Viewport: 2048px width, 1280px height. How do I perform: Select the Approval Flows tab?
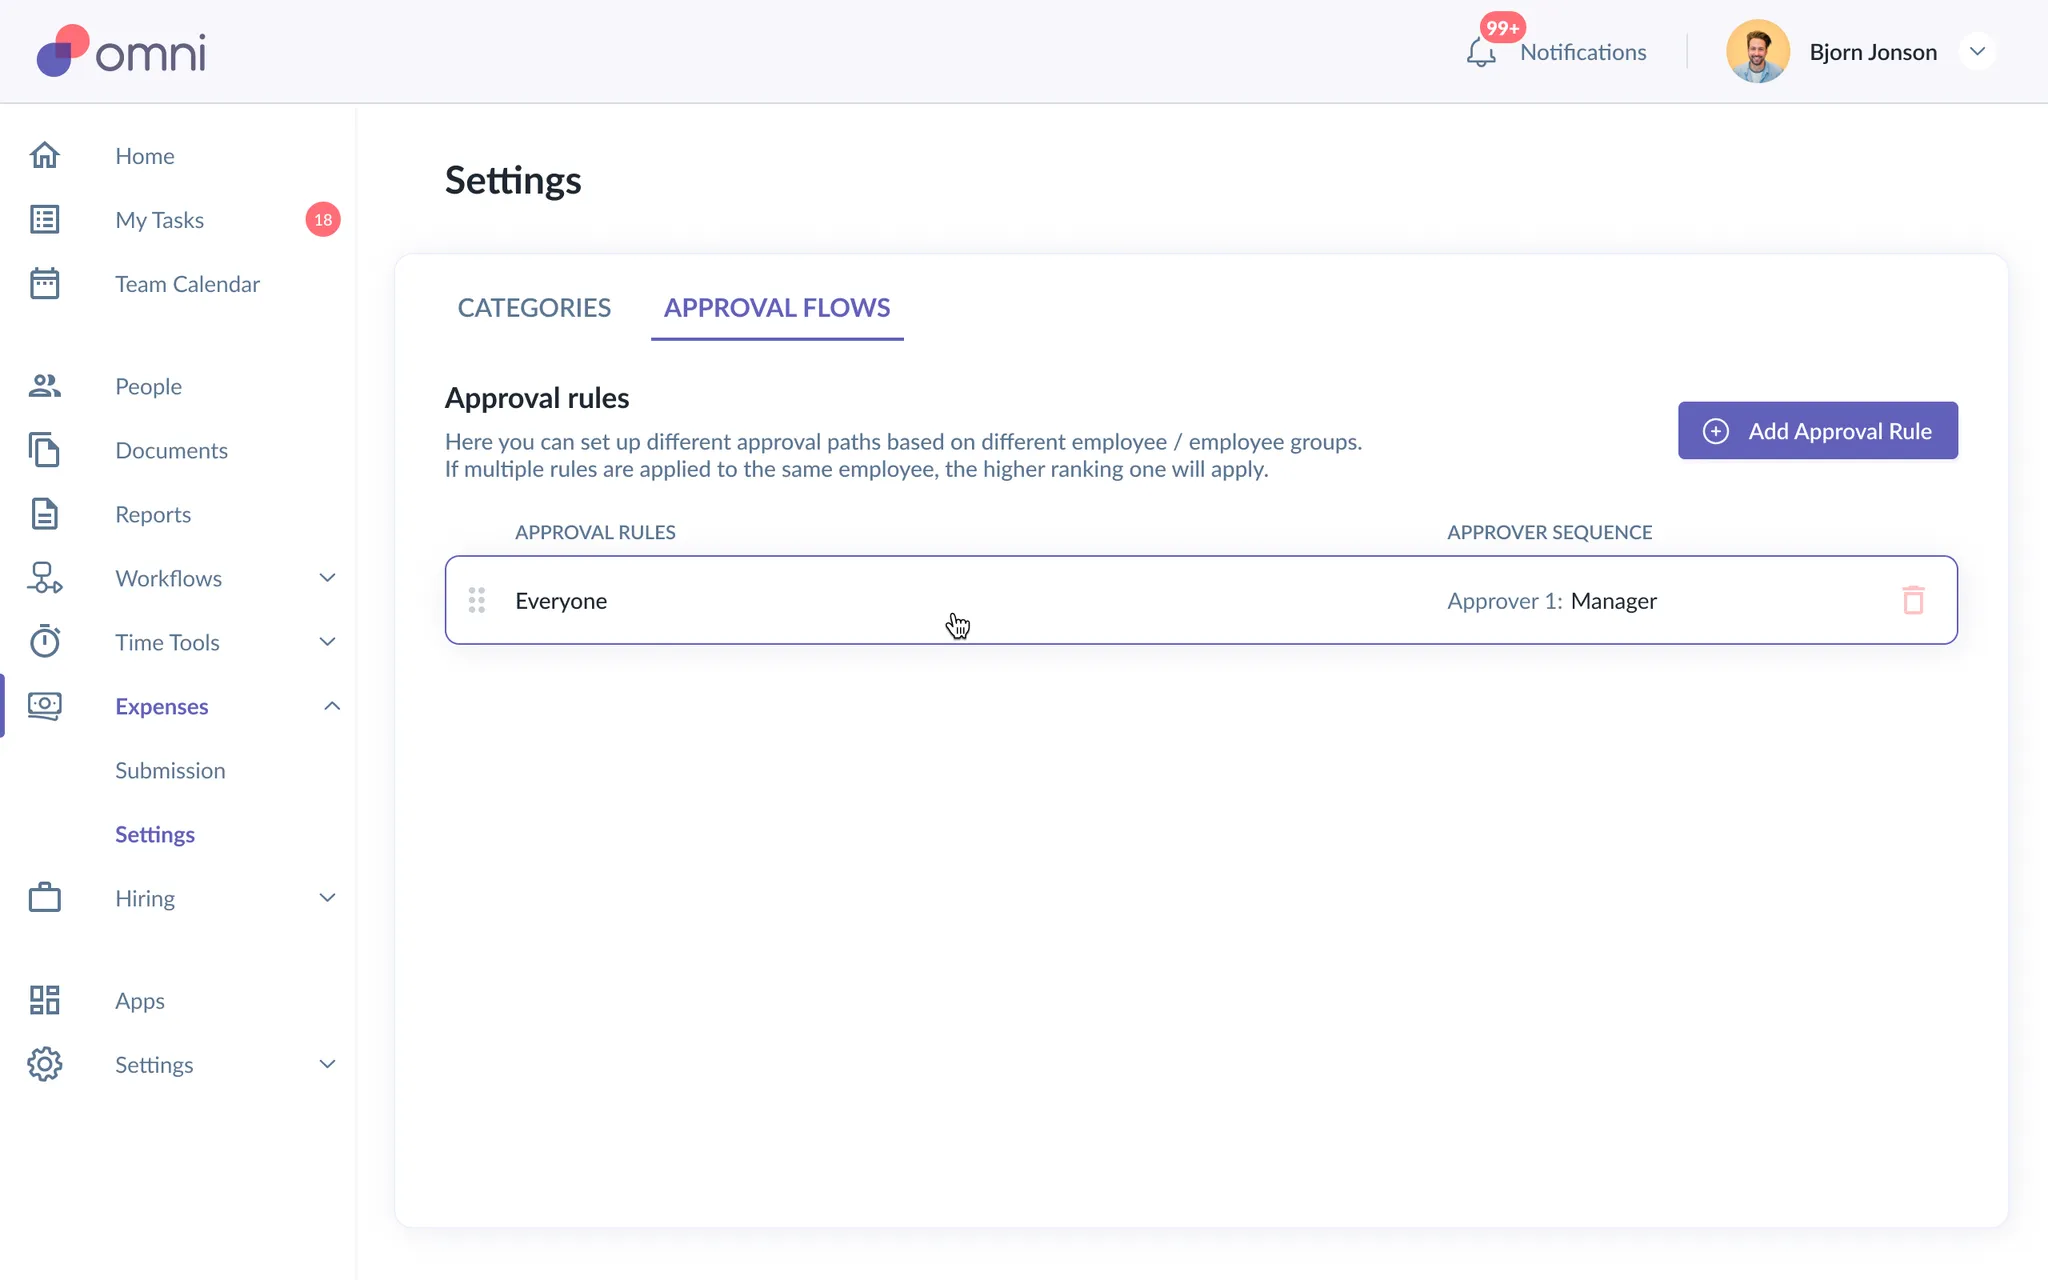pos(777,308)
